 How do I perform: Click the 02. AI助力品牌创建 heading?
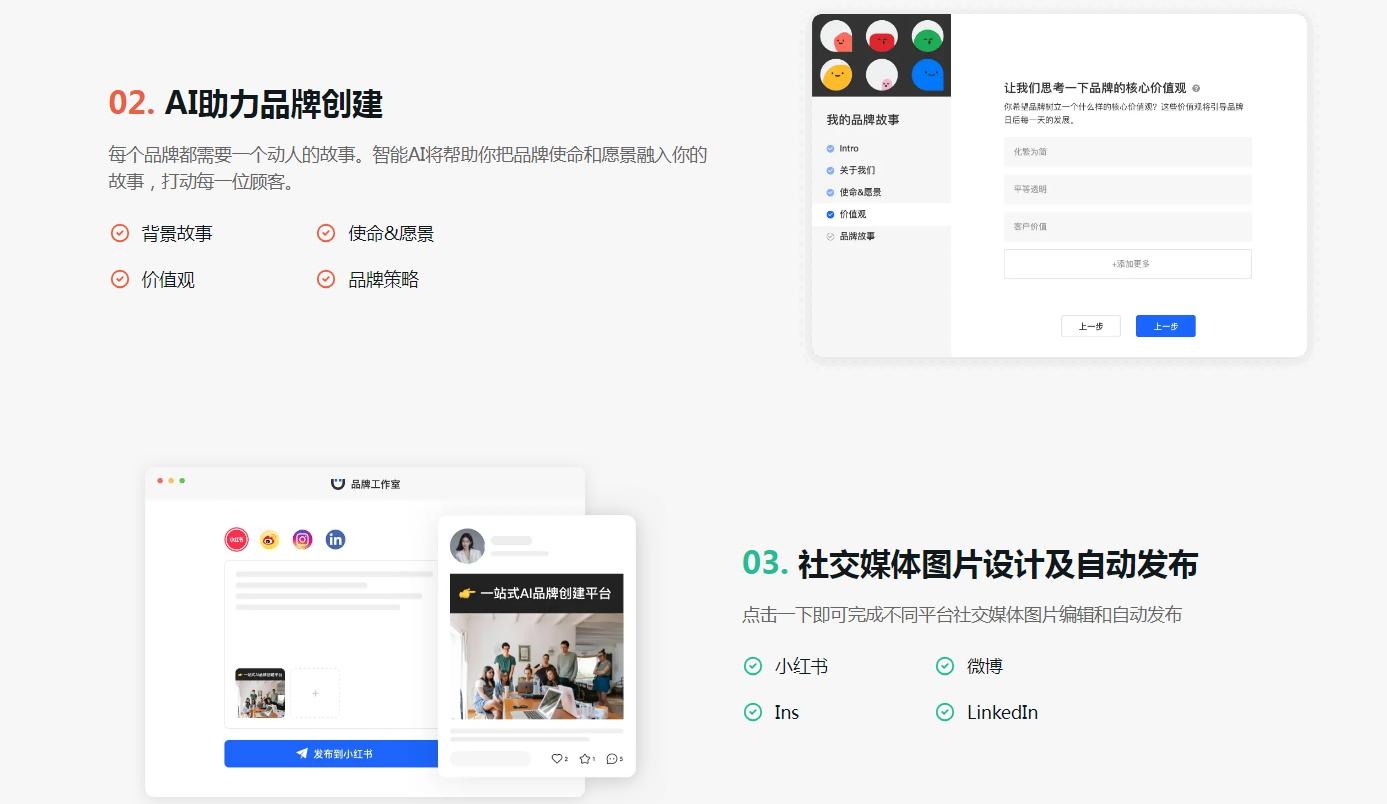pos(246,104)
